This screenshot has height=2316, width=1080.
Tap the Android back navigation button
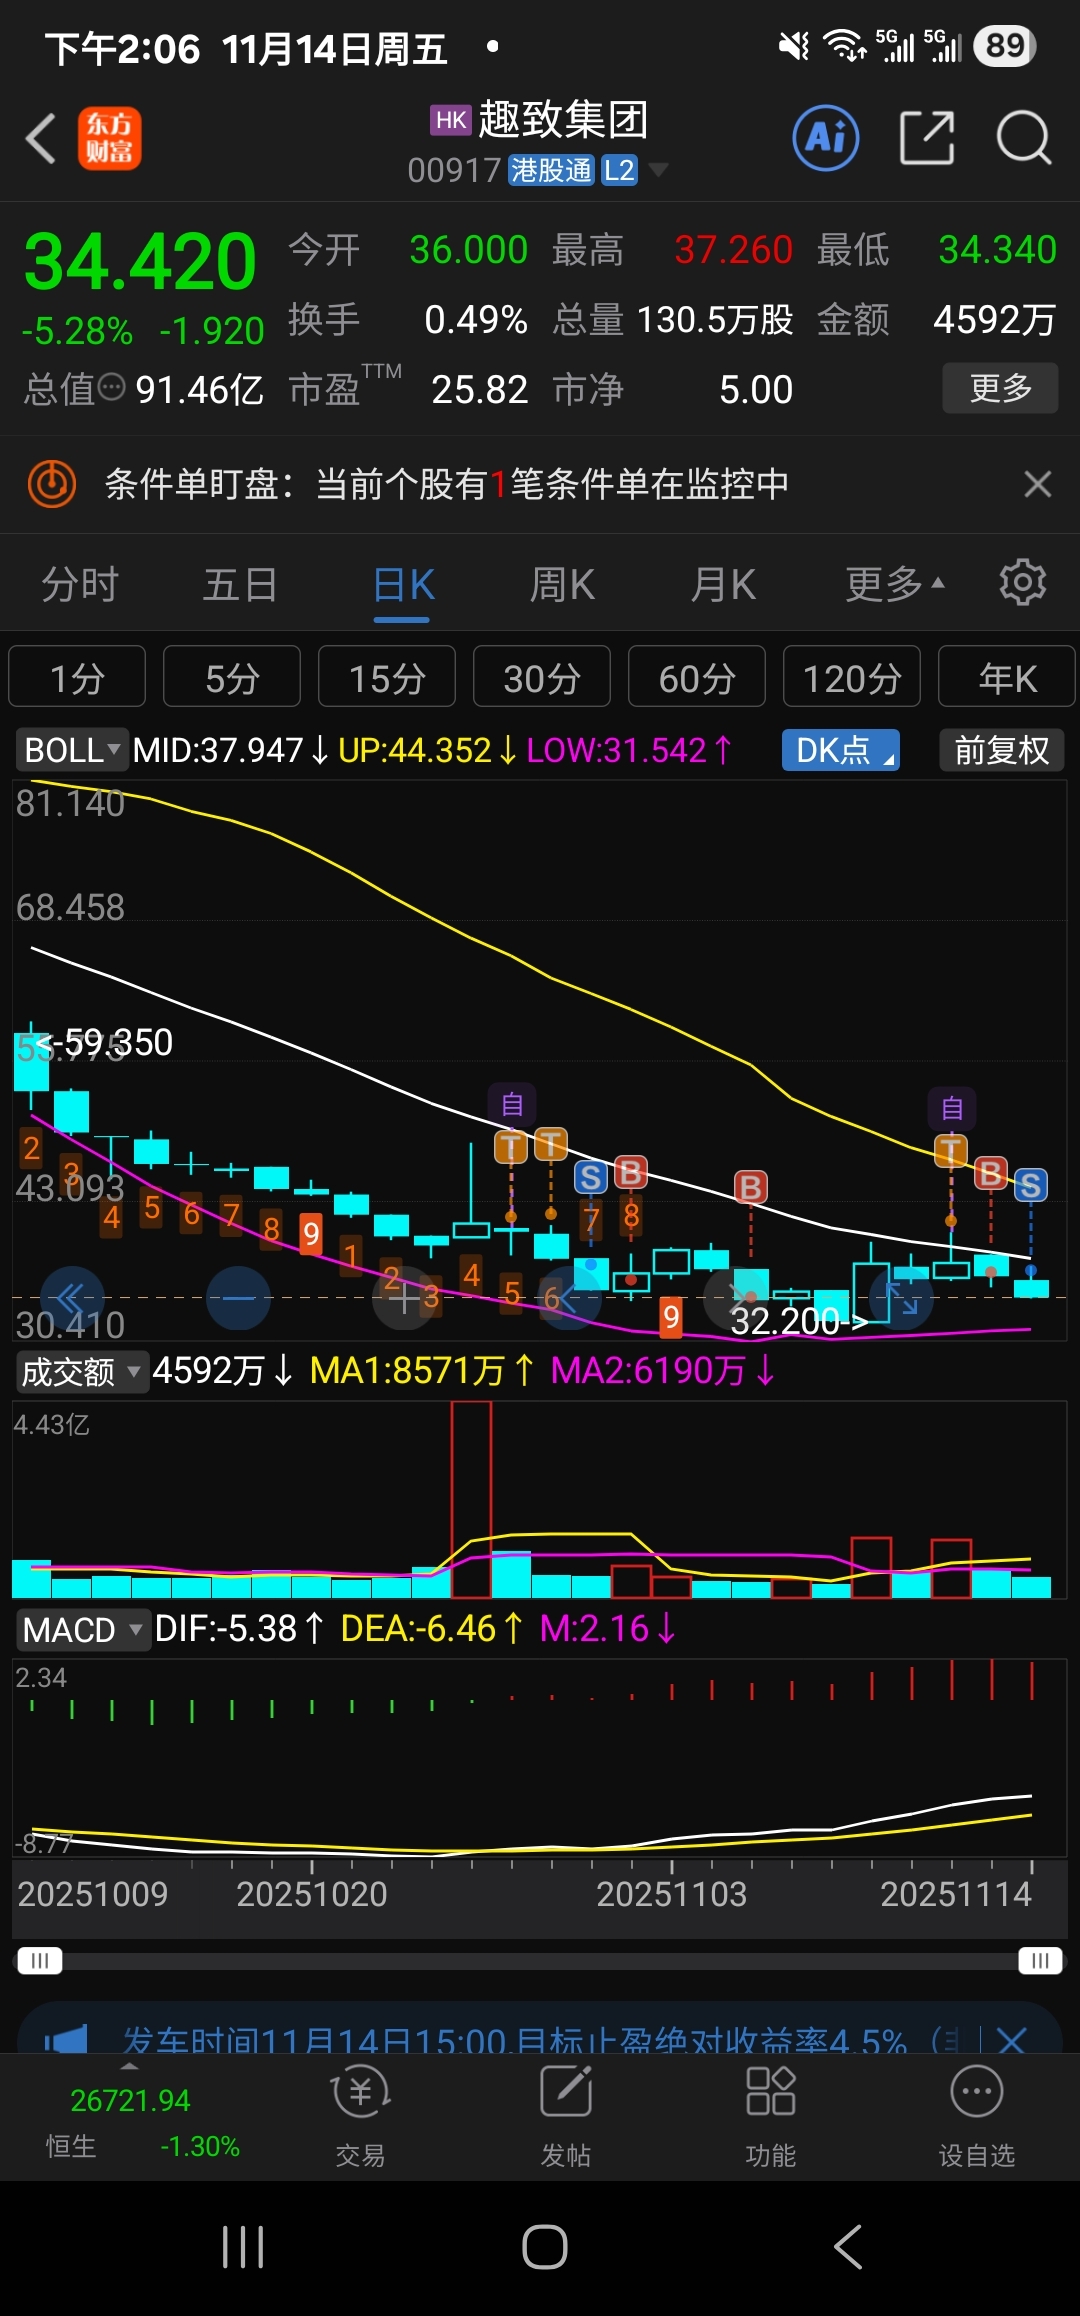click(848, 2248)
